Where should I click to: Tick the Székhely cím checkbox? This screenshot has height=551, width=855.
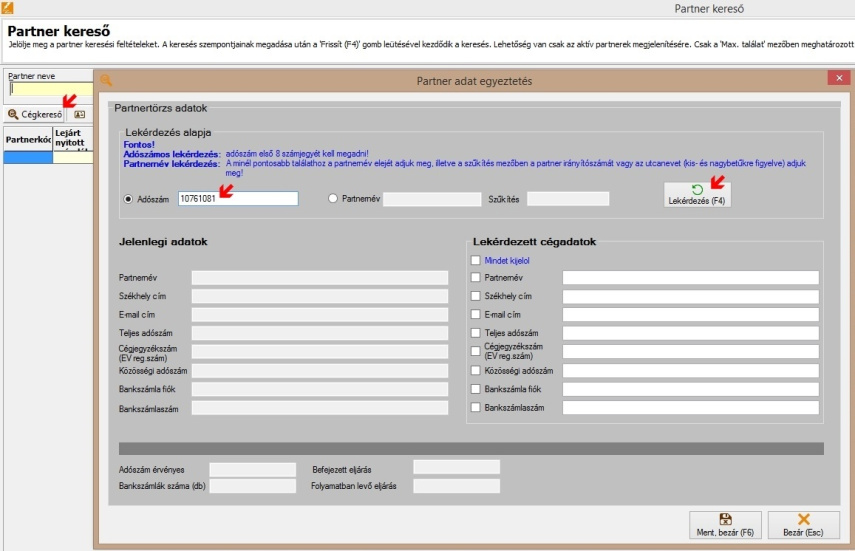click(x=476, y=296)
